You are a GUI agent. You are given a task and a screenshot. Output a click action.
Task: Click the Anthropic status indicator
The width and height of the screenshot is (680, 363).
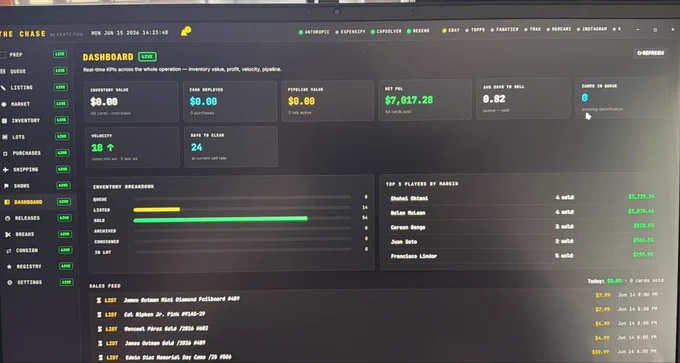click(x=314, y=32)
